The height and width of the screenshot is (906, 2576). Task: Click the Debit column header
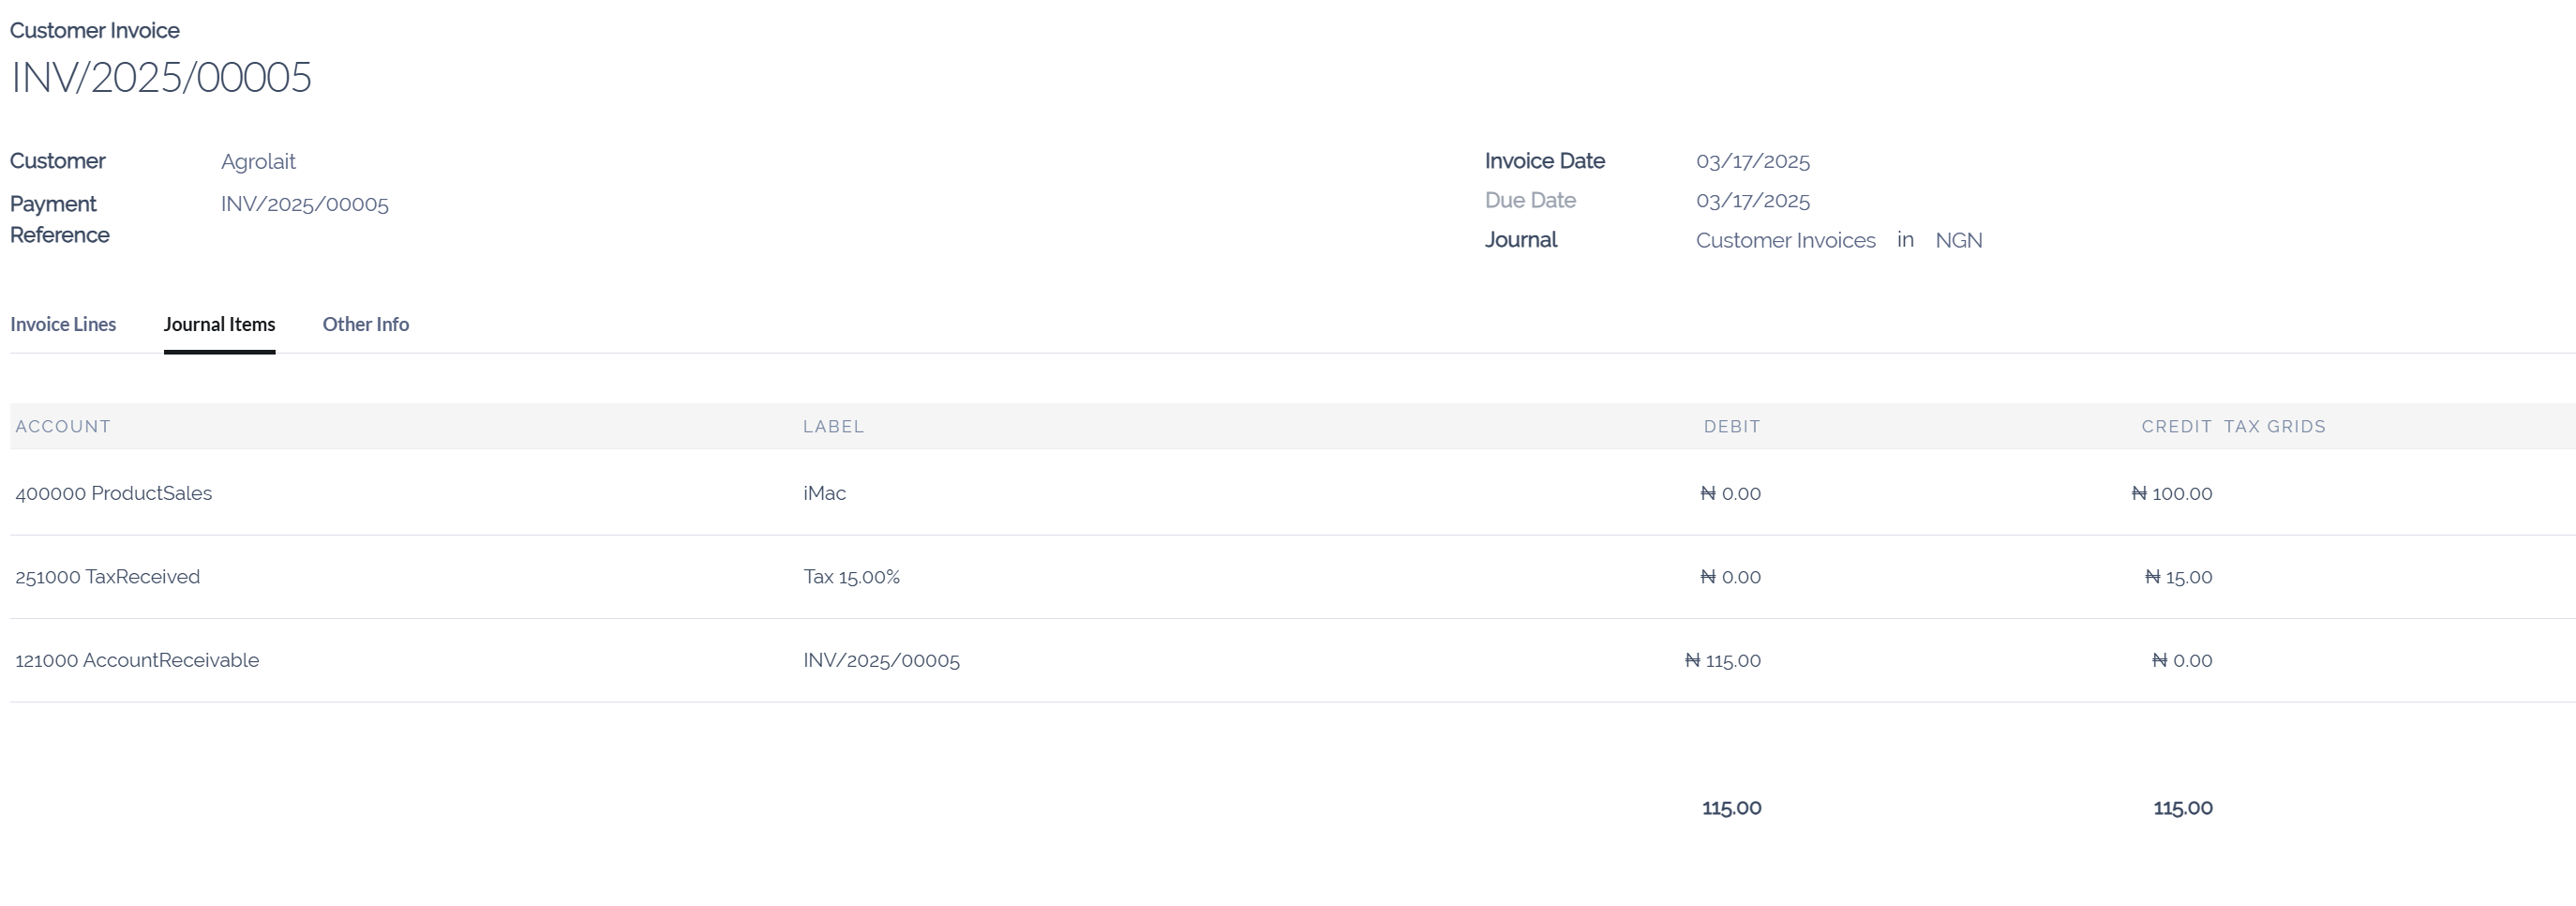pyautogui.click(x=1732, y=426)
